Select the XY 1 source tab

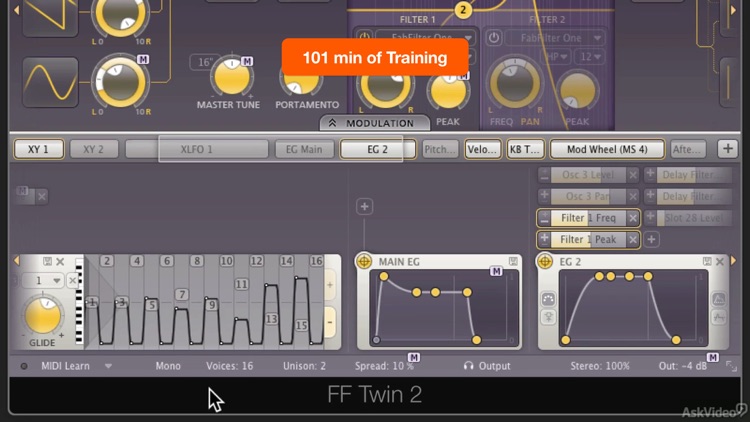point(38,149)
